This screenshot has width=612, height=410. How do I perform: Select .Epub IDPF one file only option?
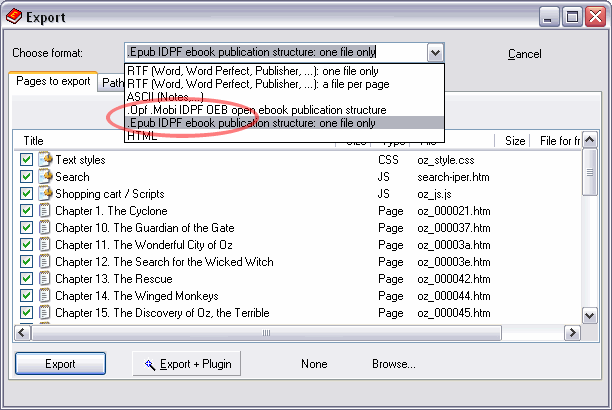[x=284, y=123]
